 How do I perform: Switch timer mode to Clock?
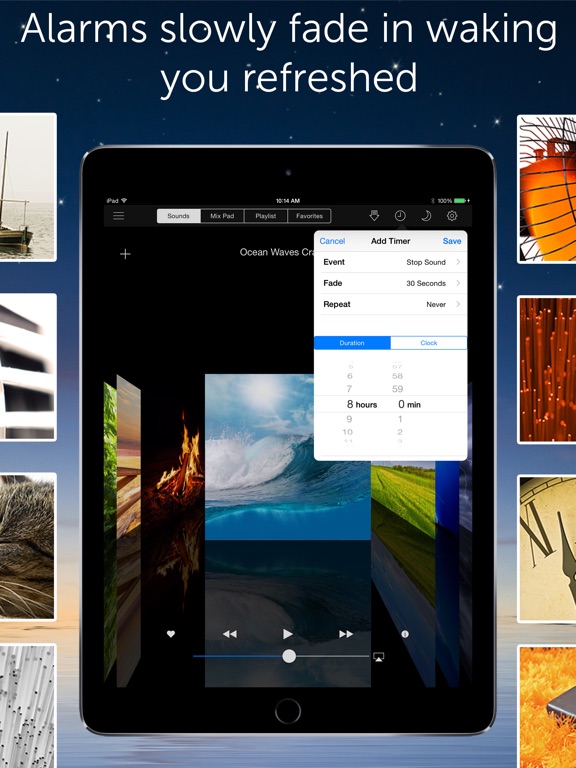point(429,343)
